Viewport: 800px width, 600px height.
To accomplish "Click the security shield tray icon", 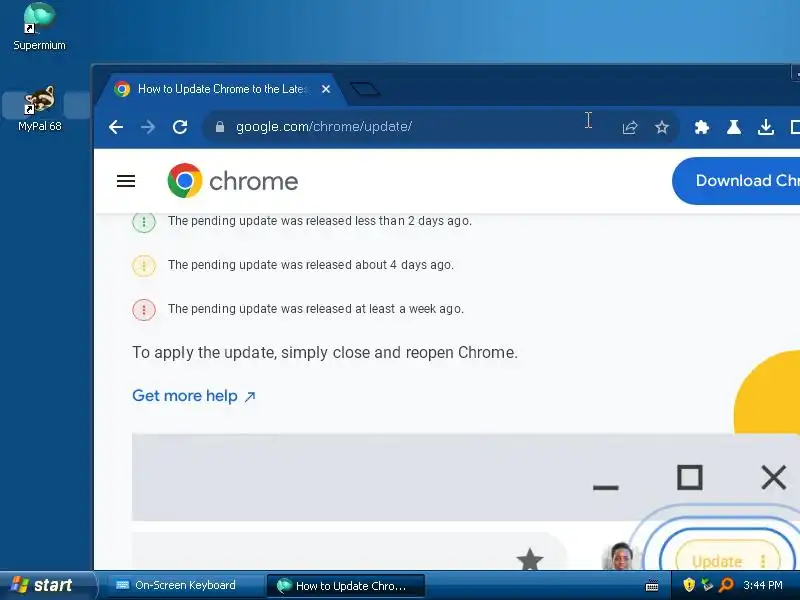I will [x=689, y=585].
